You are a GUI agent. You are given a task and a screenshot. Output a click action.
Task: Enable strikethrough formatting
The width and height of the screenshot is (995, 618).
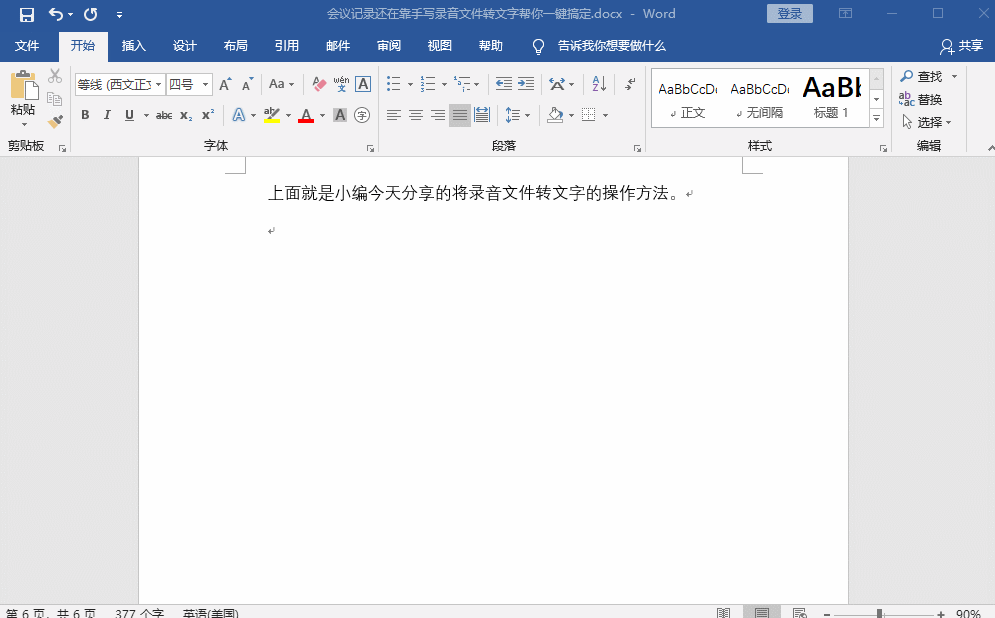point(163,114)
